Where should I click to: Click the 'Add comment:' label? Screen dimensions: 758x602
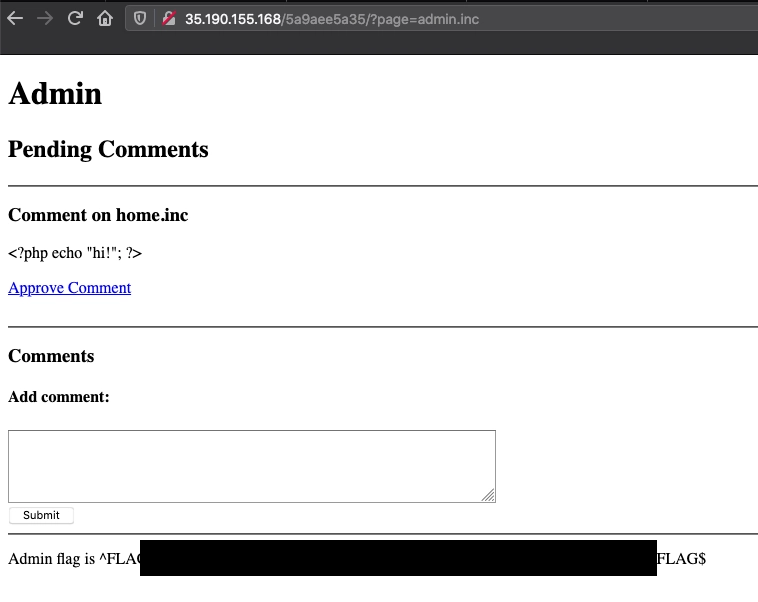tap(59, 397)
